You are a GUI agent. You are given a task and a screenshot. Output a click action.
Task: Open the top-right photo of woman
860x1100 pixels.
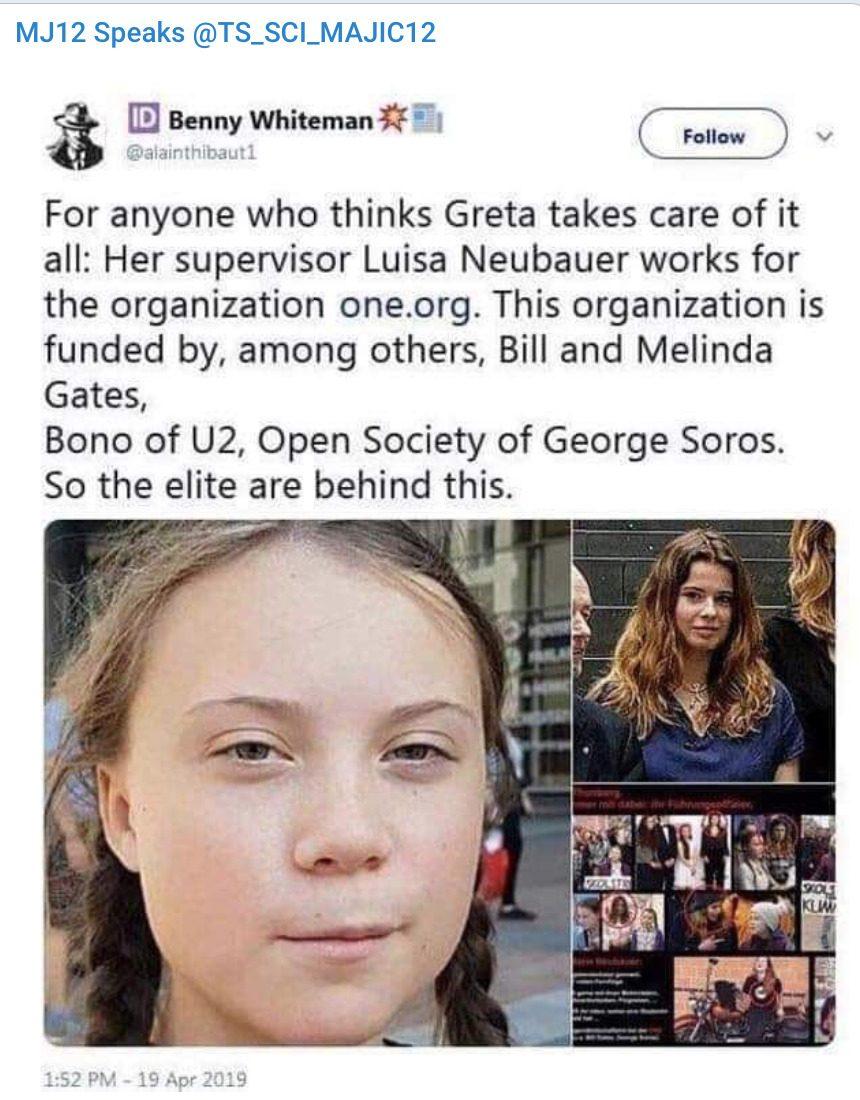click(x=704, y=651)
